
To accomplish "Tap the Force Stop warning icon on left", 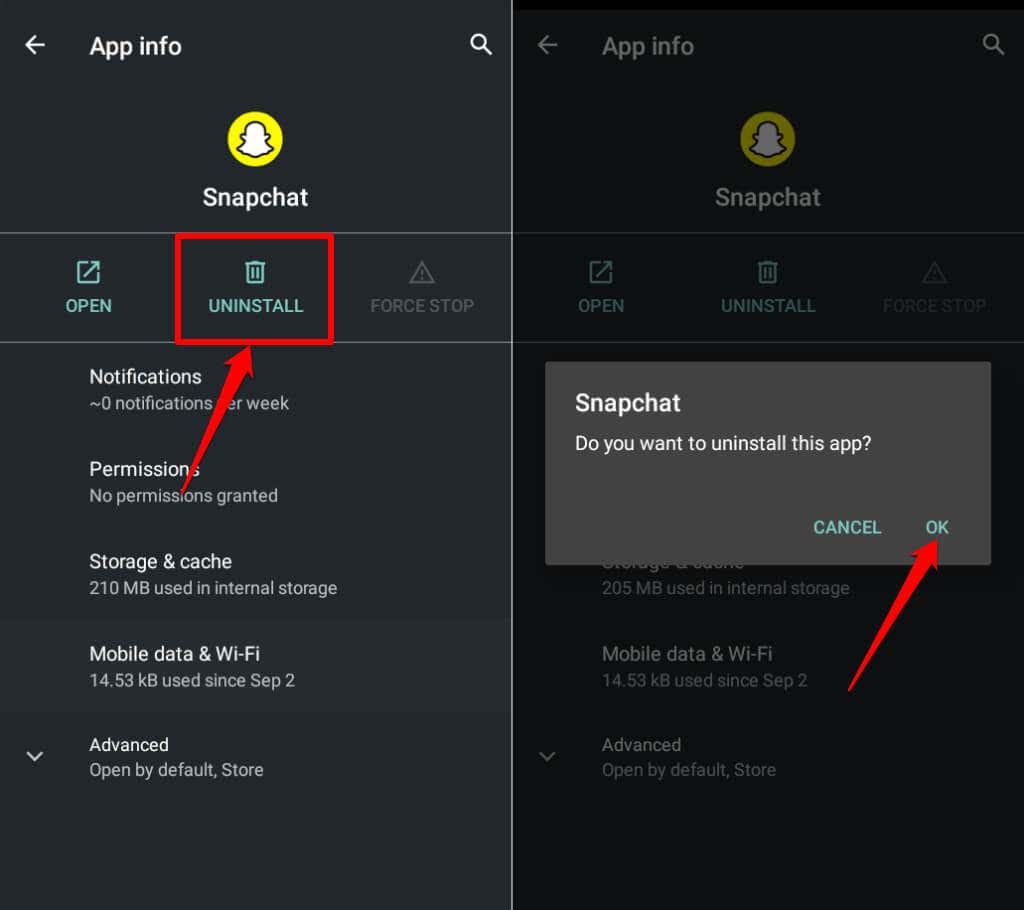I will [x=422, y=272].
